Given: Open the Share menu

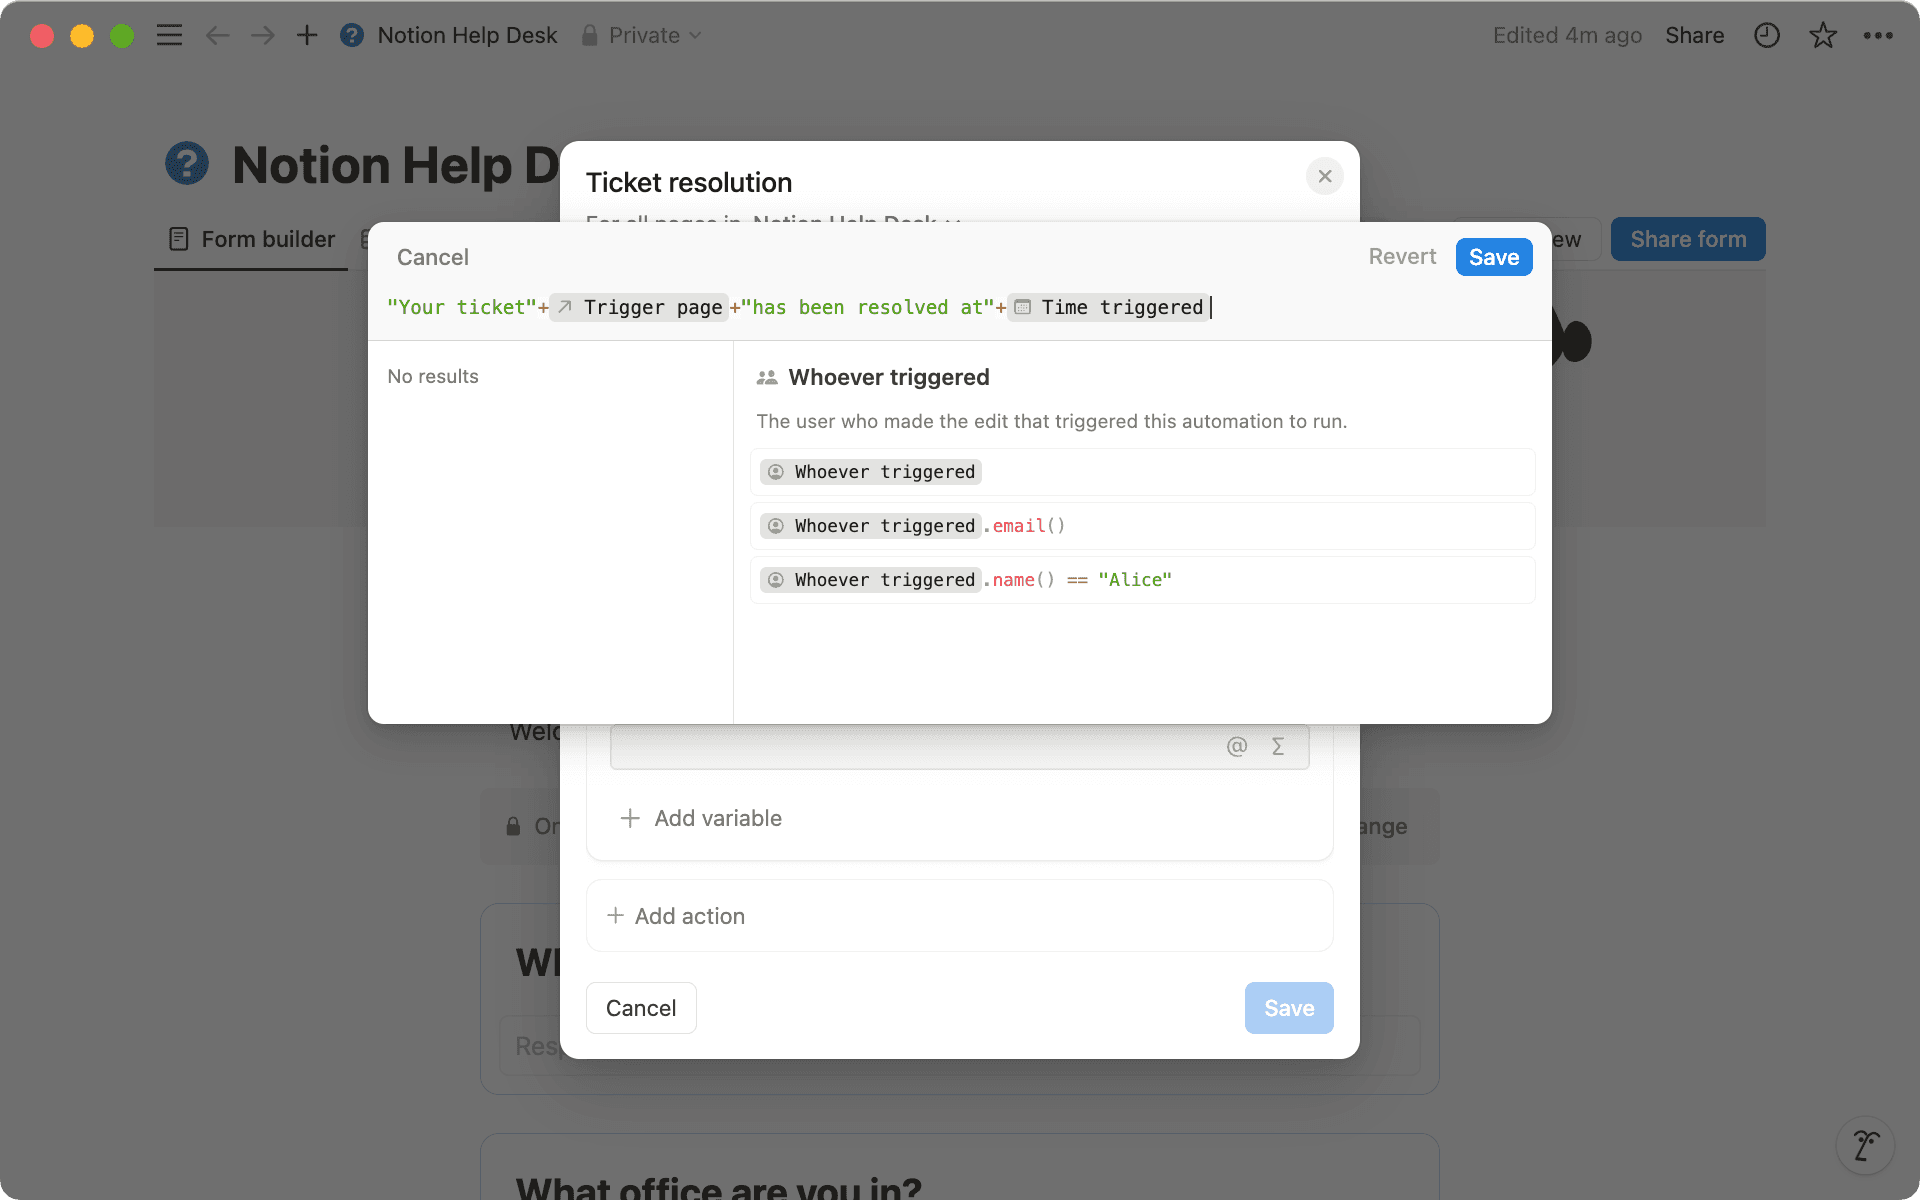Looking at the screenshot, I should [x=1694, y=35].
